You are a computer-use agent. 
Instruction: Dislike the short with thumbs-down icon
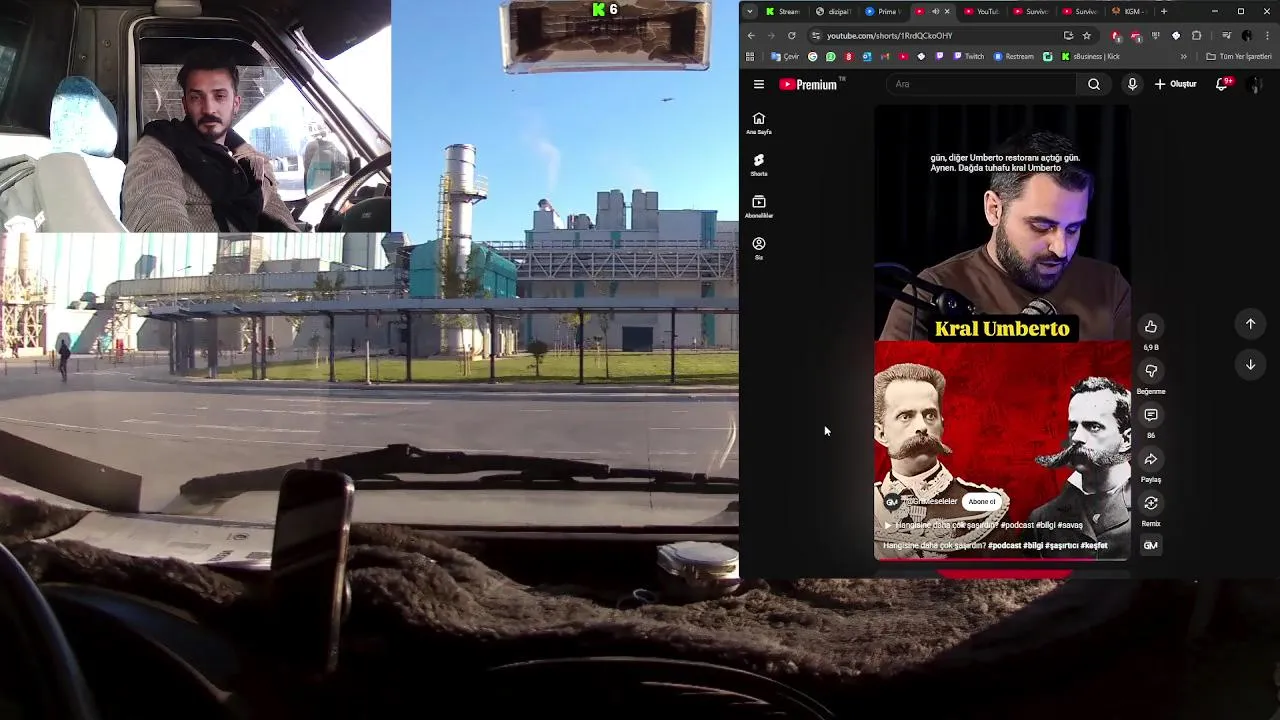(x=1151, y=371)
